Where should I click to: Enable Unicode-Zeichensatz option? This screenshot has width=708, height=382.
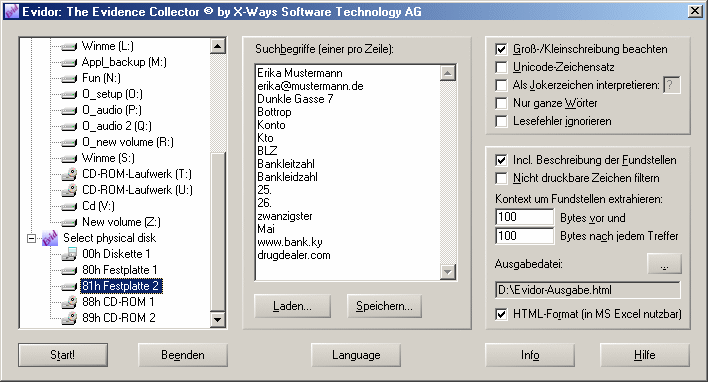pos(501,67)
